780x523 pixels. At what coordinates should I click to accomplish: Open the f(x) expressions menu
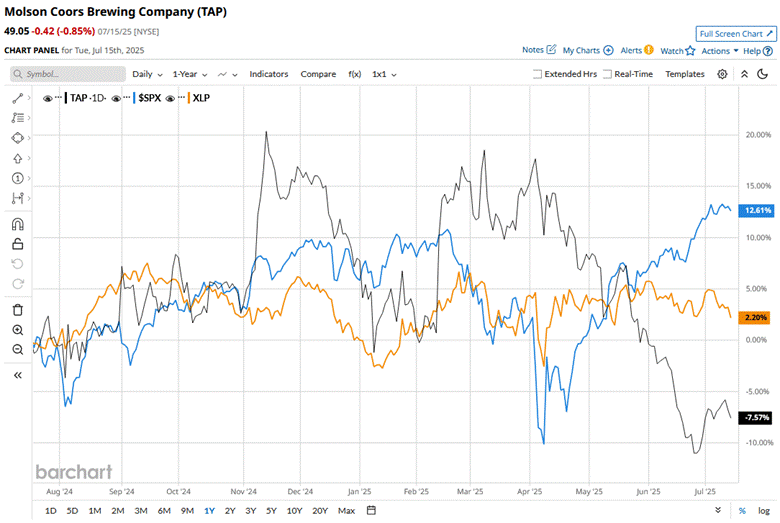[x=355, y=74]
